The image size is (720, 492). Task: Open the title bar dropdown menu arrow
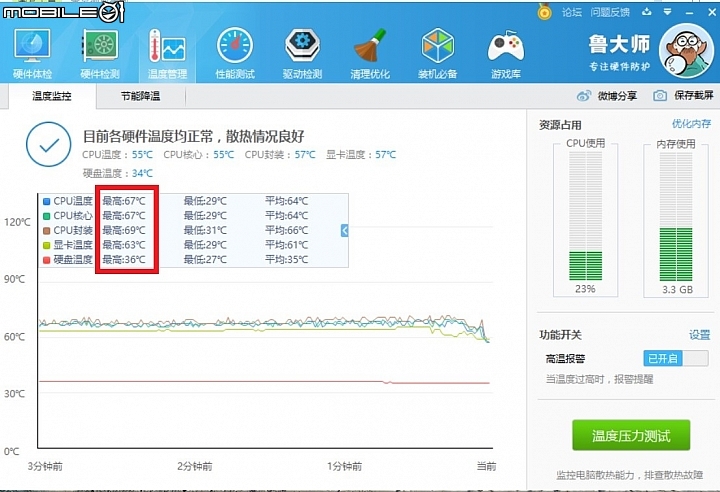[x=668, y=12]
